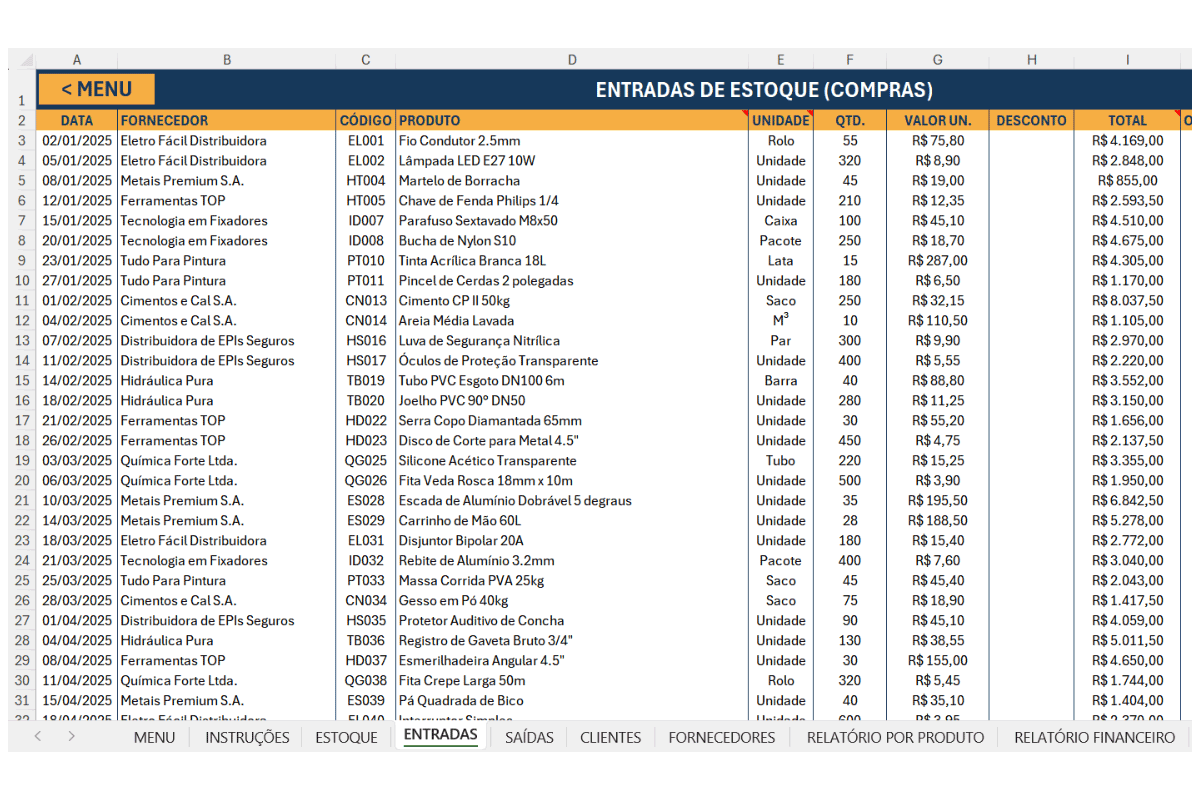Click the UNIDADE header cell
This screenshot has height=800, width=1200.
pos(781,120)
